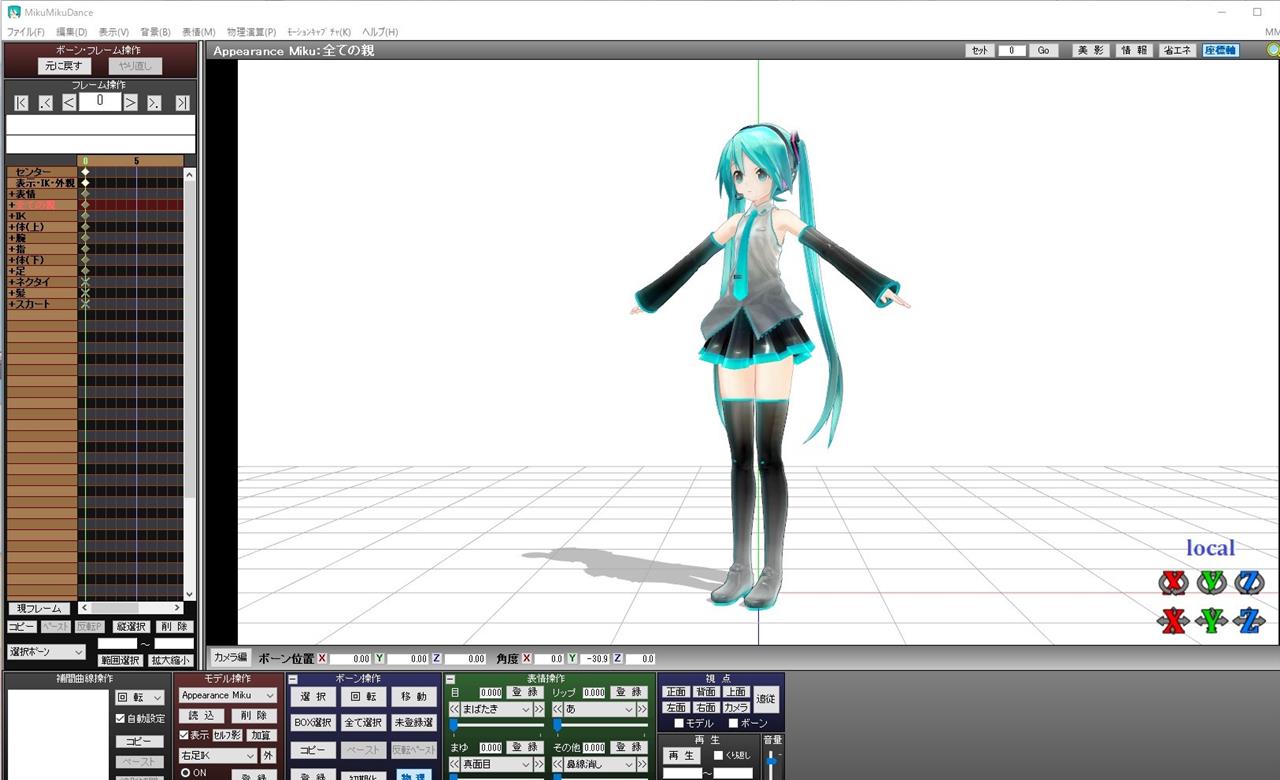Jump to the first frame
Screen dimensions: 1280x780
pyautogui.click(x=22, y=102)
